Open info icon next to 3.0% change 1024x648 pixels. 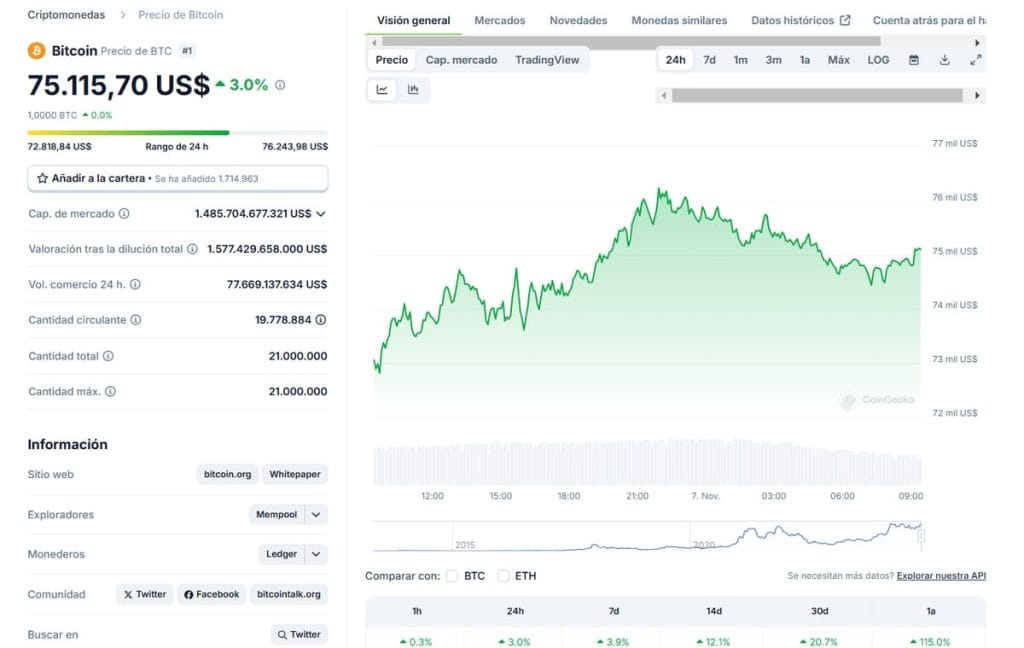coord(280,85)
